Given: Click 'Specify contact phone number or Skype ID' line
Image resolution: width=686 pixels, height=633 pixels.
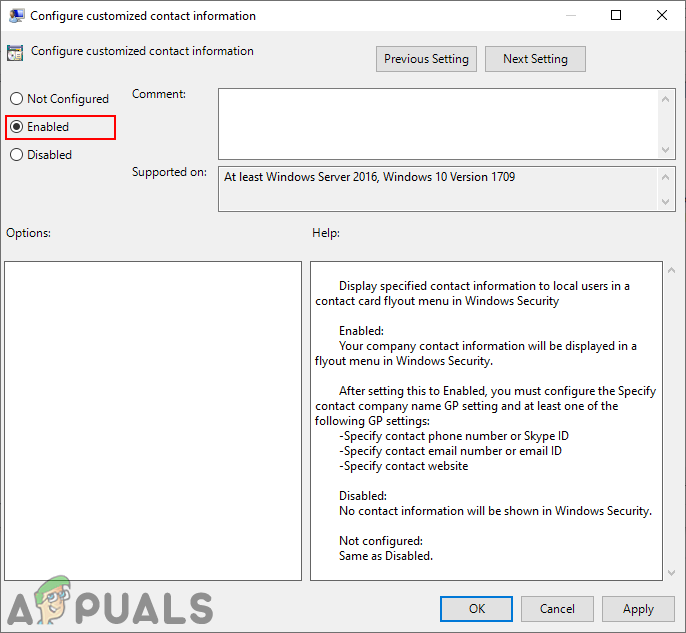Looking at the screenshot, I should point(454,436).
